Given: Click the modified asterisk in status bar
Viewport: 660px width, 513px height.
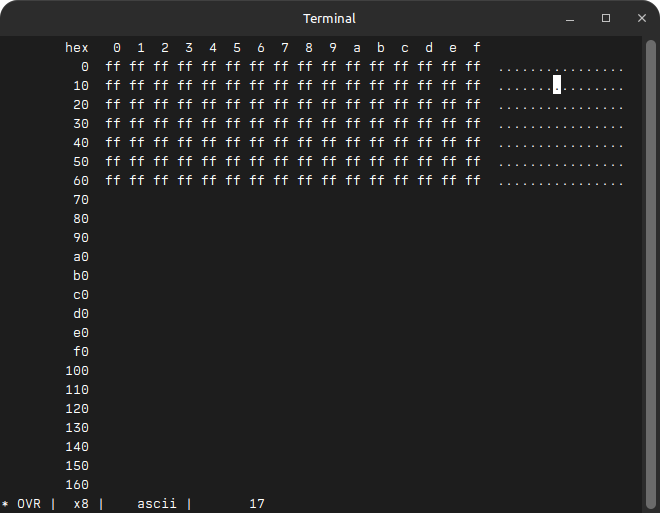Looking at the screenshot, I should 5,504.
